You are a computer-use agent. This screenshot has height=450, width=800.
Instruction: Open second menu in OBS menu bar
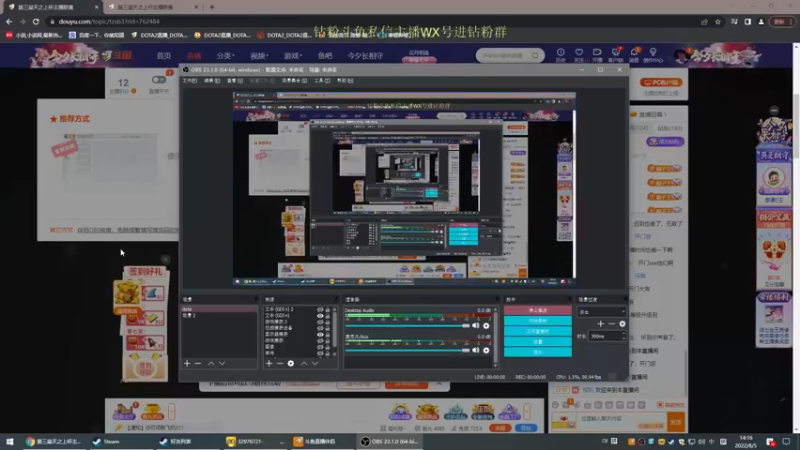212,81
